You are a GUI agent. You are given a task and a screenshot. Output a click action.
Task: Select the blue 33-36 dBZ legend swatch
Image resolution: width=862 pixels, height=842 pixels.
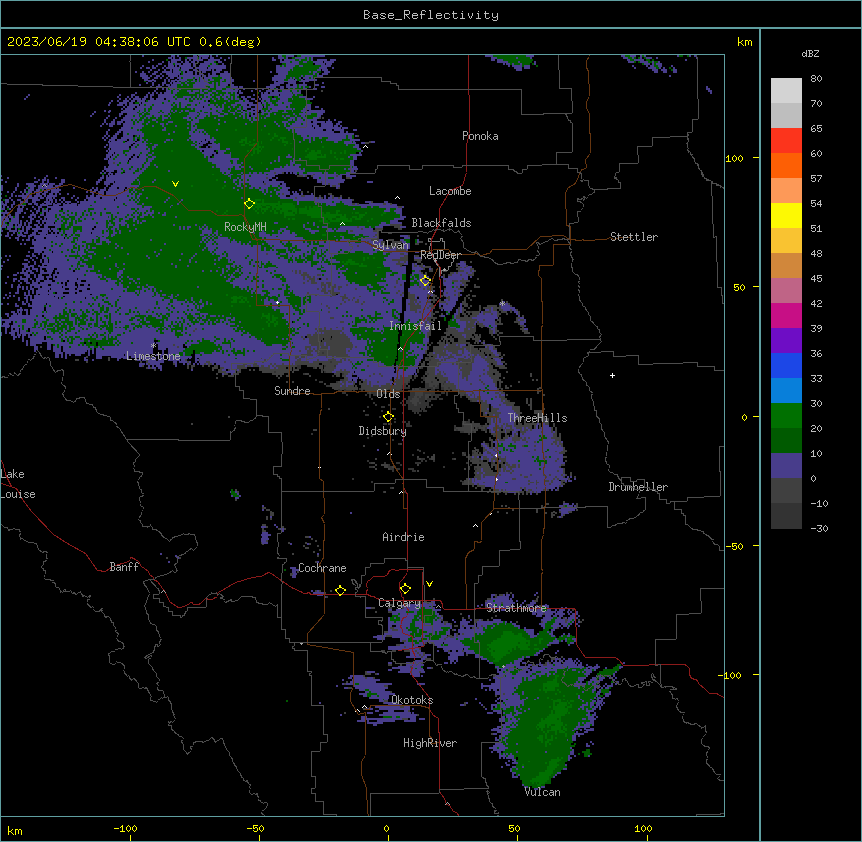[x=786, y=365]
